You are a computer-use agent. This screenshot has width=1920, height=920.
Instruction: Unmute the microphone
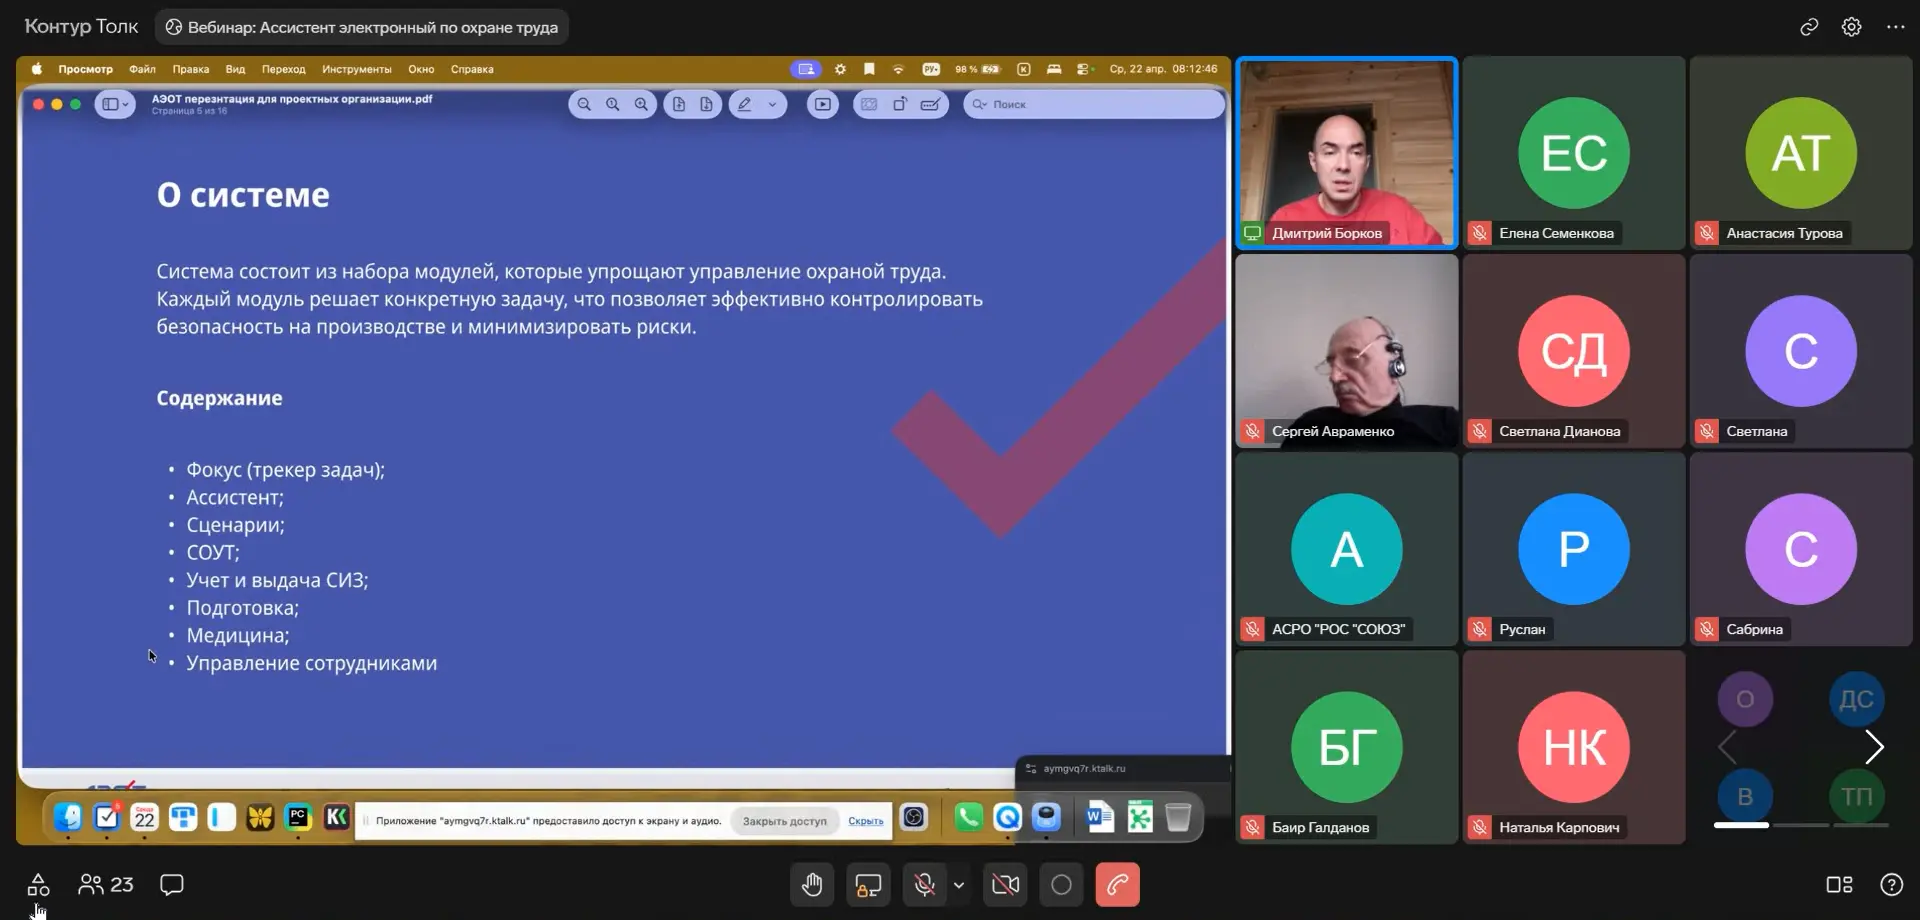click(924, 885)
